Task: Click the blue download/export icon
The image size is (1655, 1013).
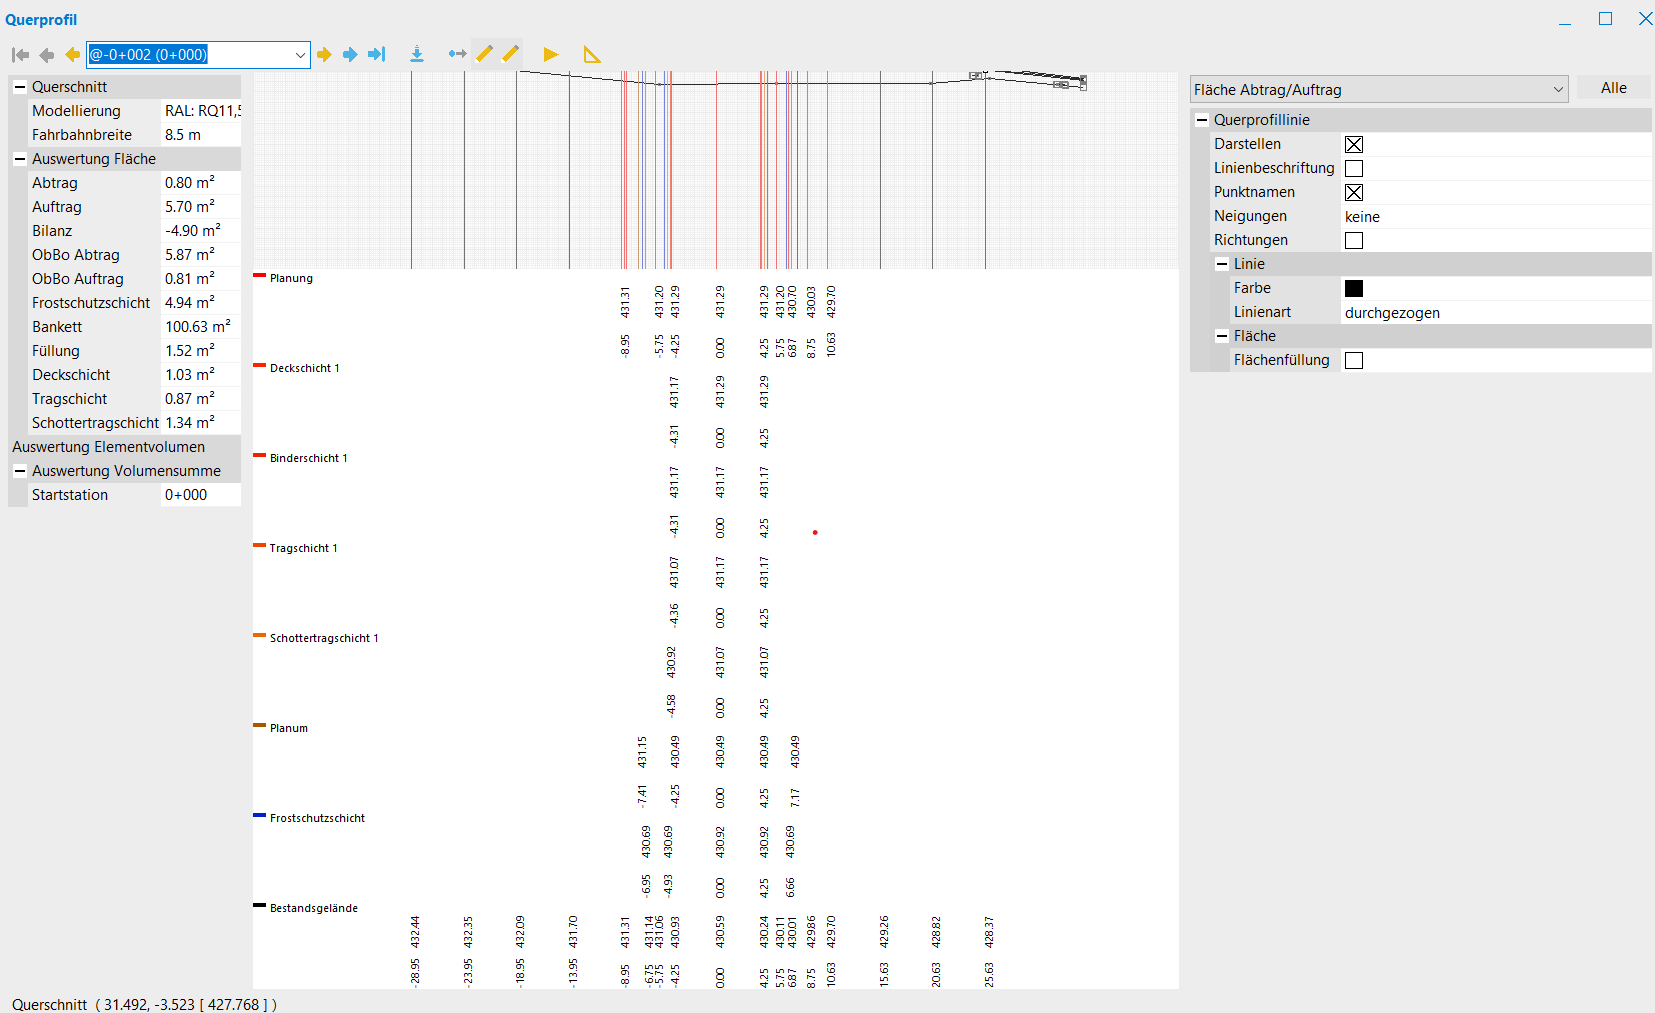Action: click(x=417, y=55)
